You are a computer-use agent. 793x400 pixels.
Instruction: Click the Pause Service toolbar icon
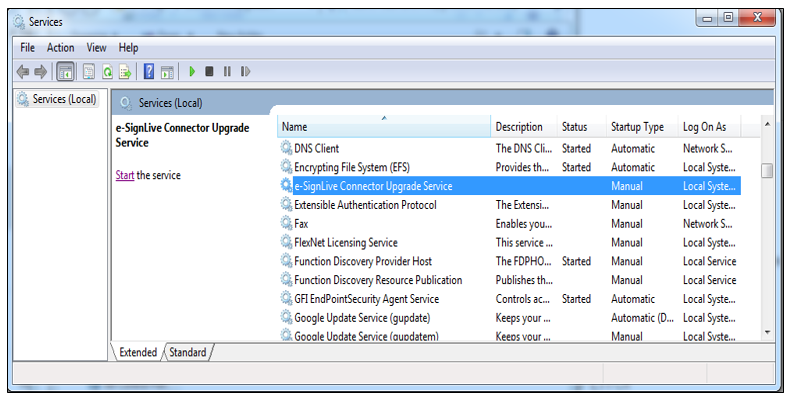coord(227,72)
